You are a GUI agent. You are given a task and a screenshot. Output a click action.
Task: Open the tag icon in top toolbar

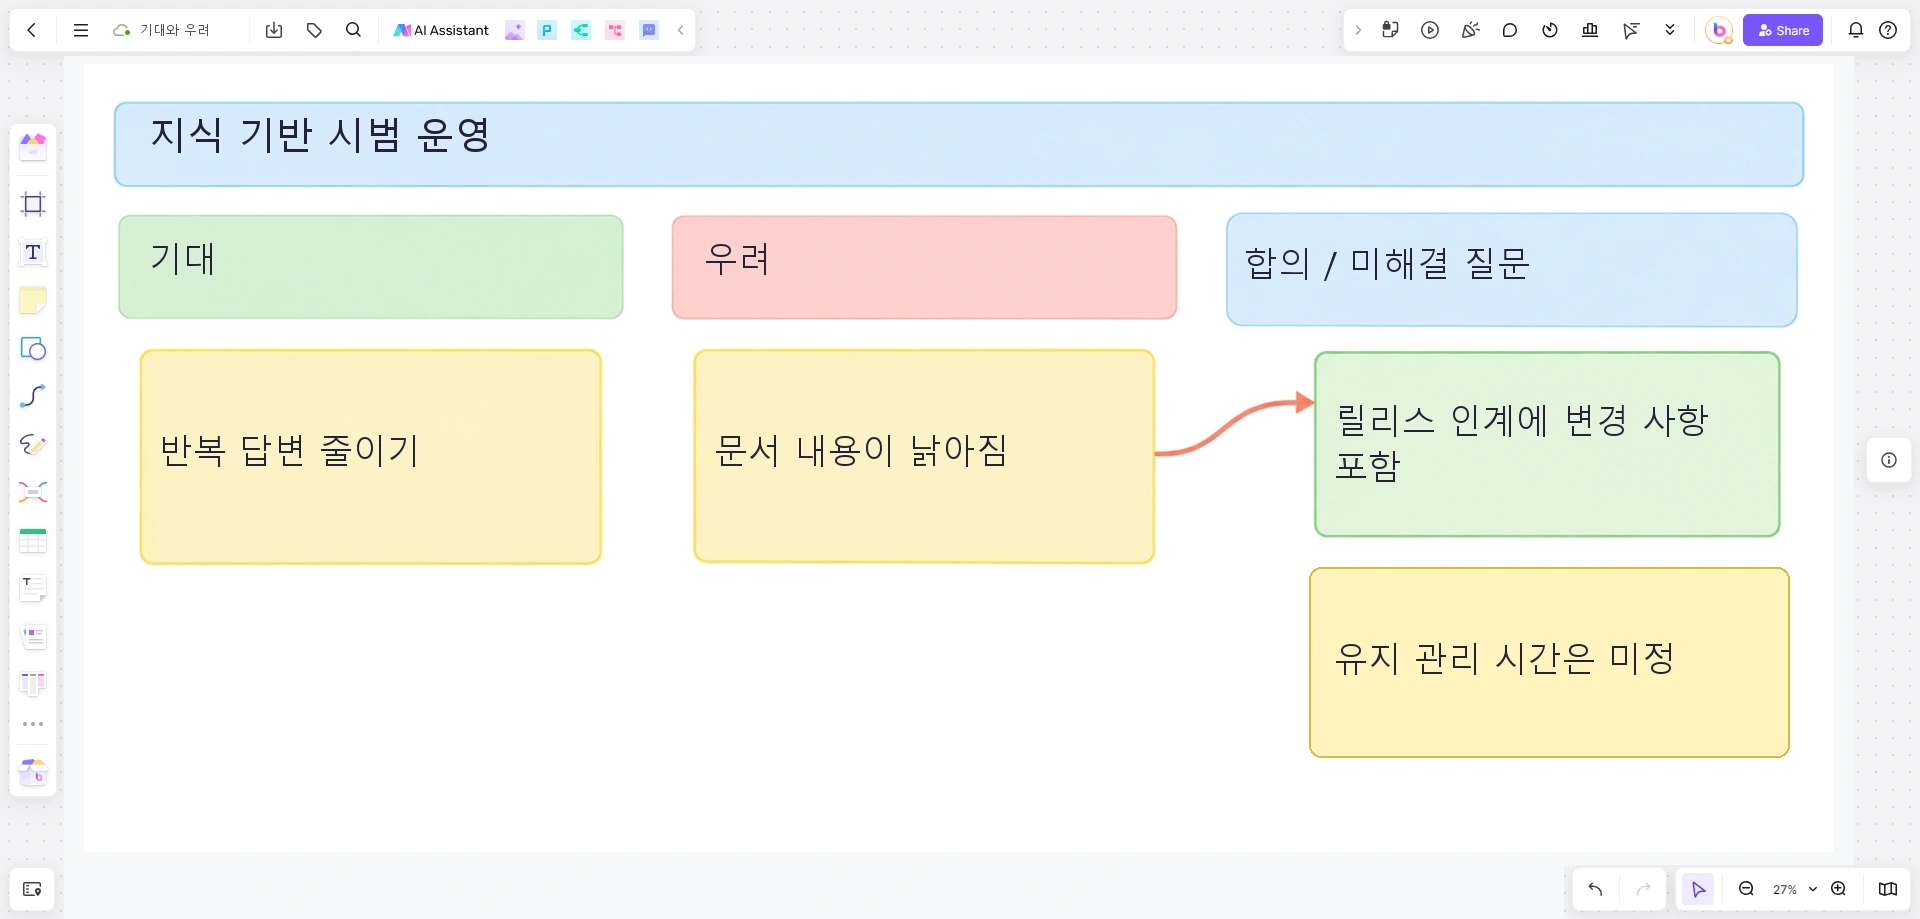pos(314,30)
